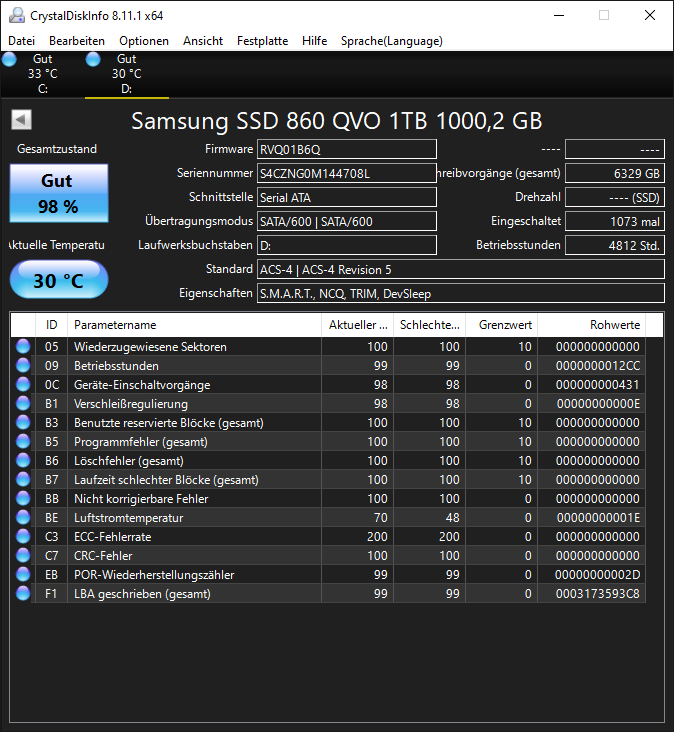Viewport: 674px width, 732px height.
Task: Click the drive title Samsung SSD 860 QVO 1TB
Action: click(337, 121)
